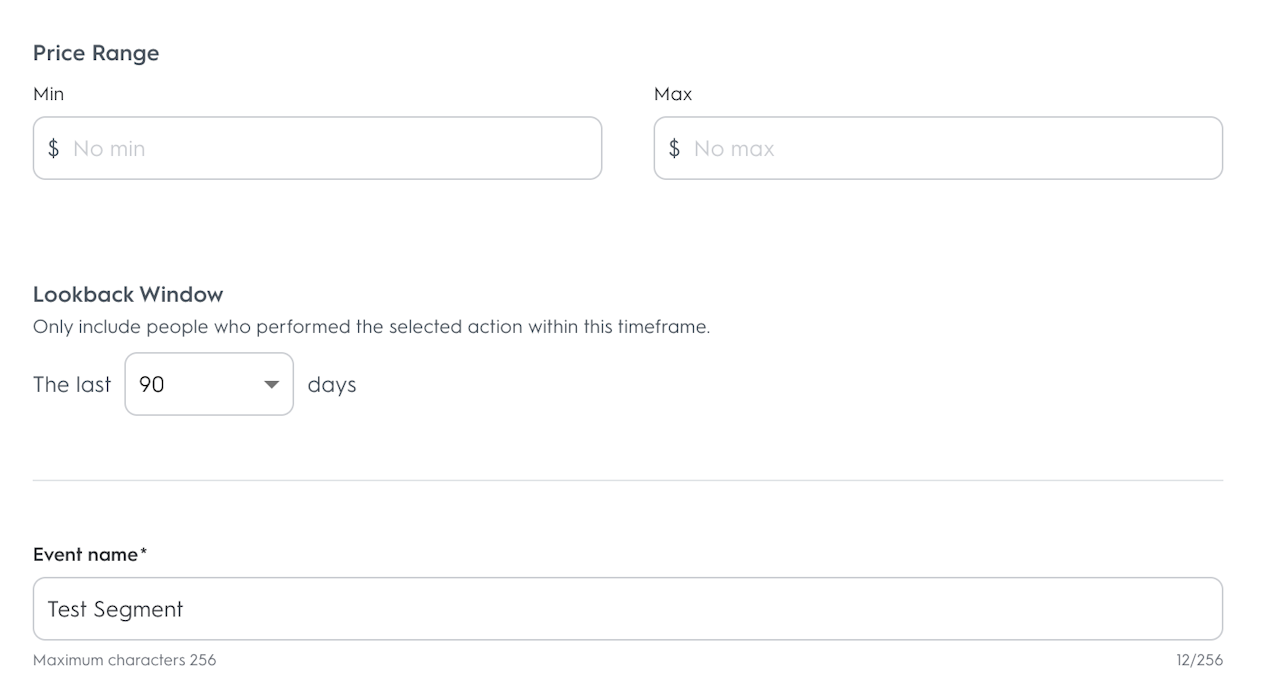This screenshot has height=698, width=1280.
Task: Click the 12/256 character counter
Action: click(1199, 660)
